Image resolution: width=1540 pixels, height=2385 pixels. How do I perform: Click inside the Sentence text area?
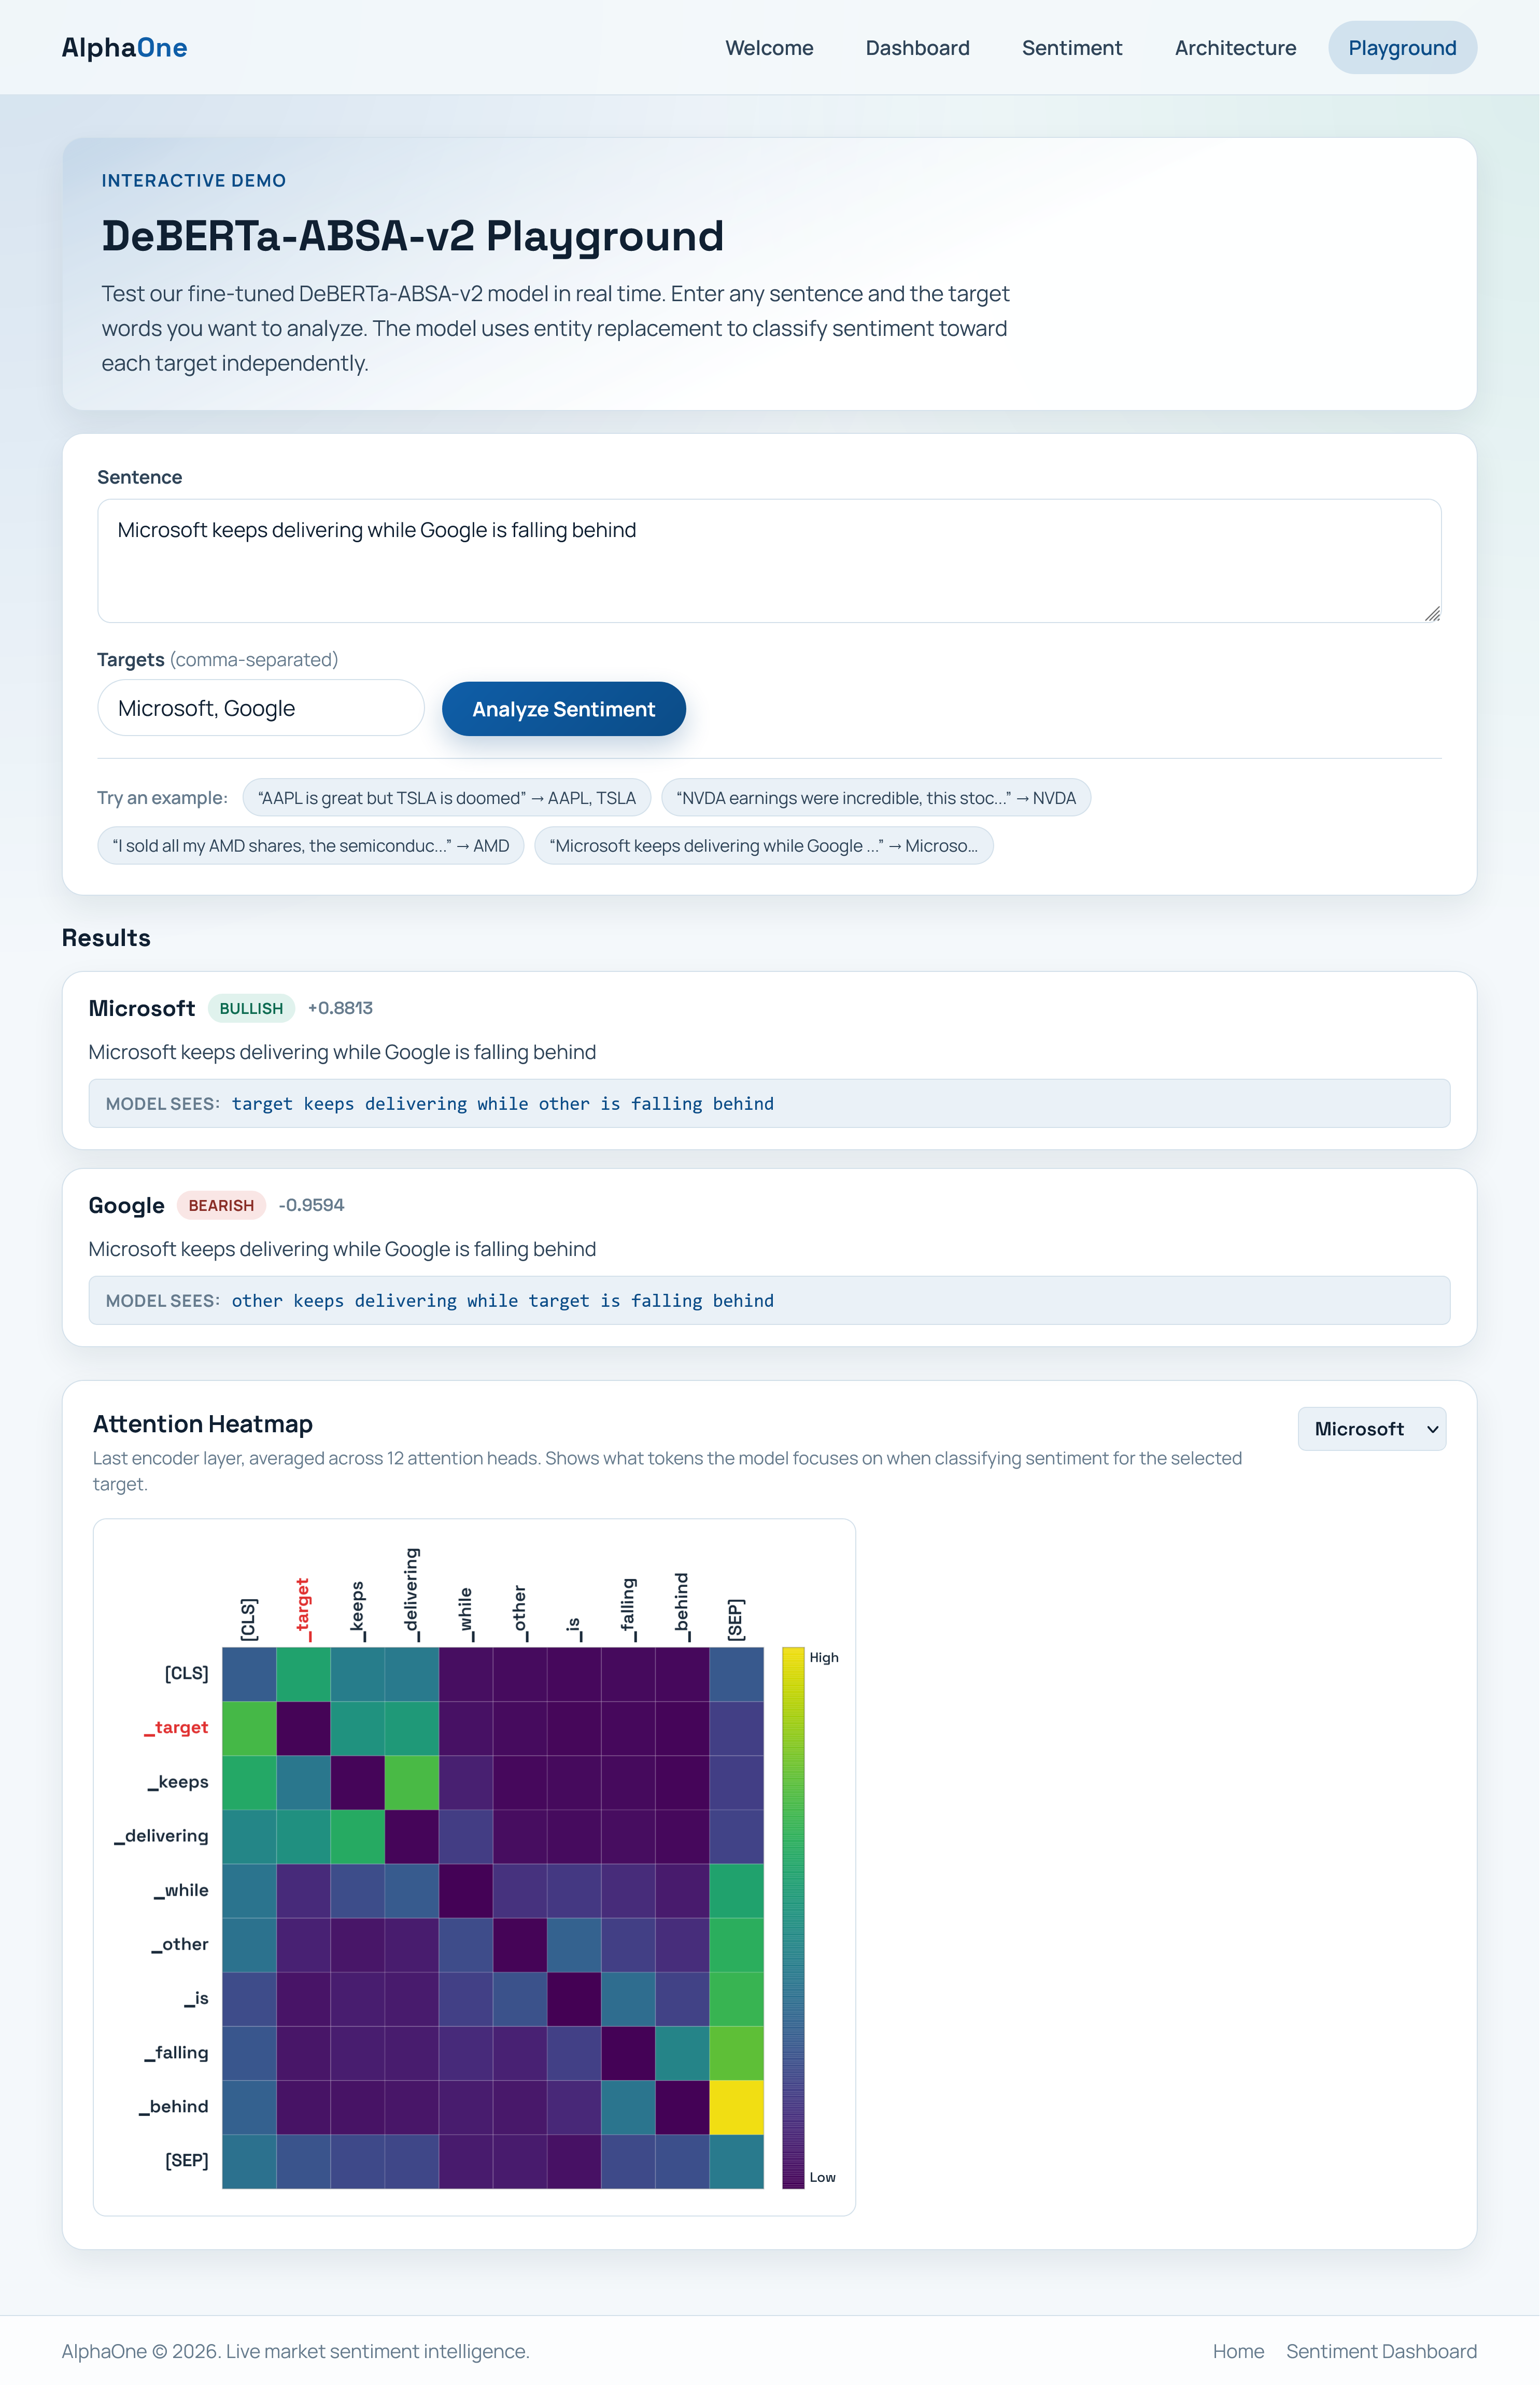tap(768, 560)
